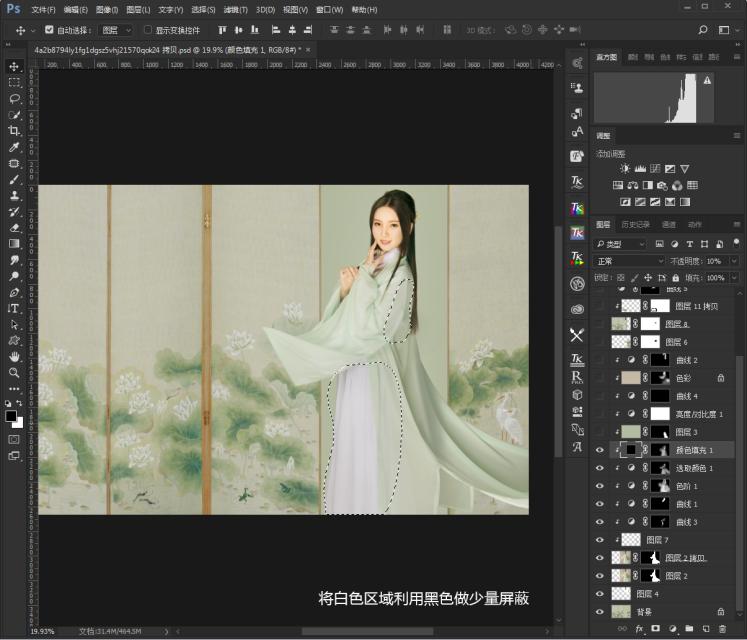Toggle visibility of 颜色填充 1 layer
Image resolution: width=747 pixels, height=640 pixels.
pyautogui.click(x=600, y=450)
